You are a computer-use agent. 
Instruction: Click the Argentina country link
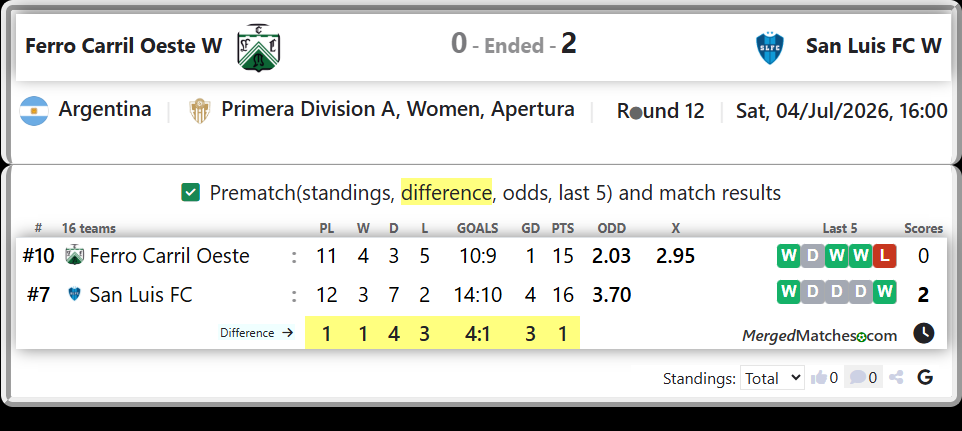pos(105,110)
